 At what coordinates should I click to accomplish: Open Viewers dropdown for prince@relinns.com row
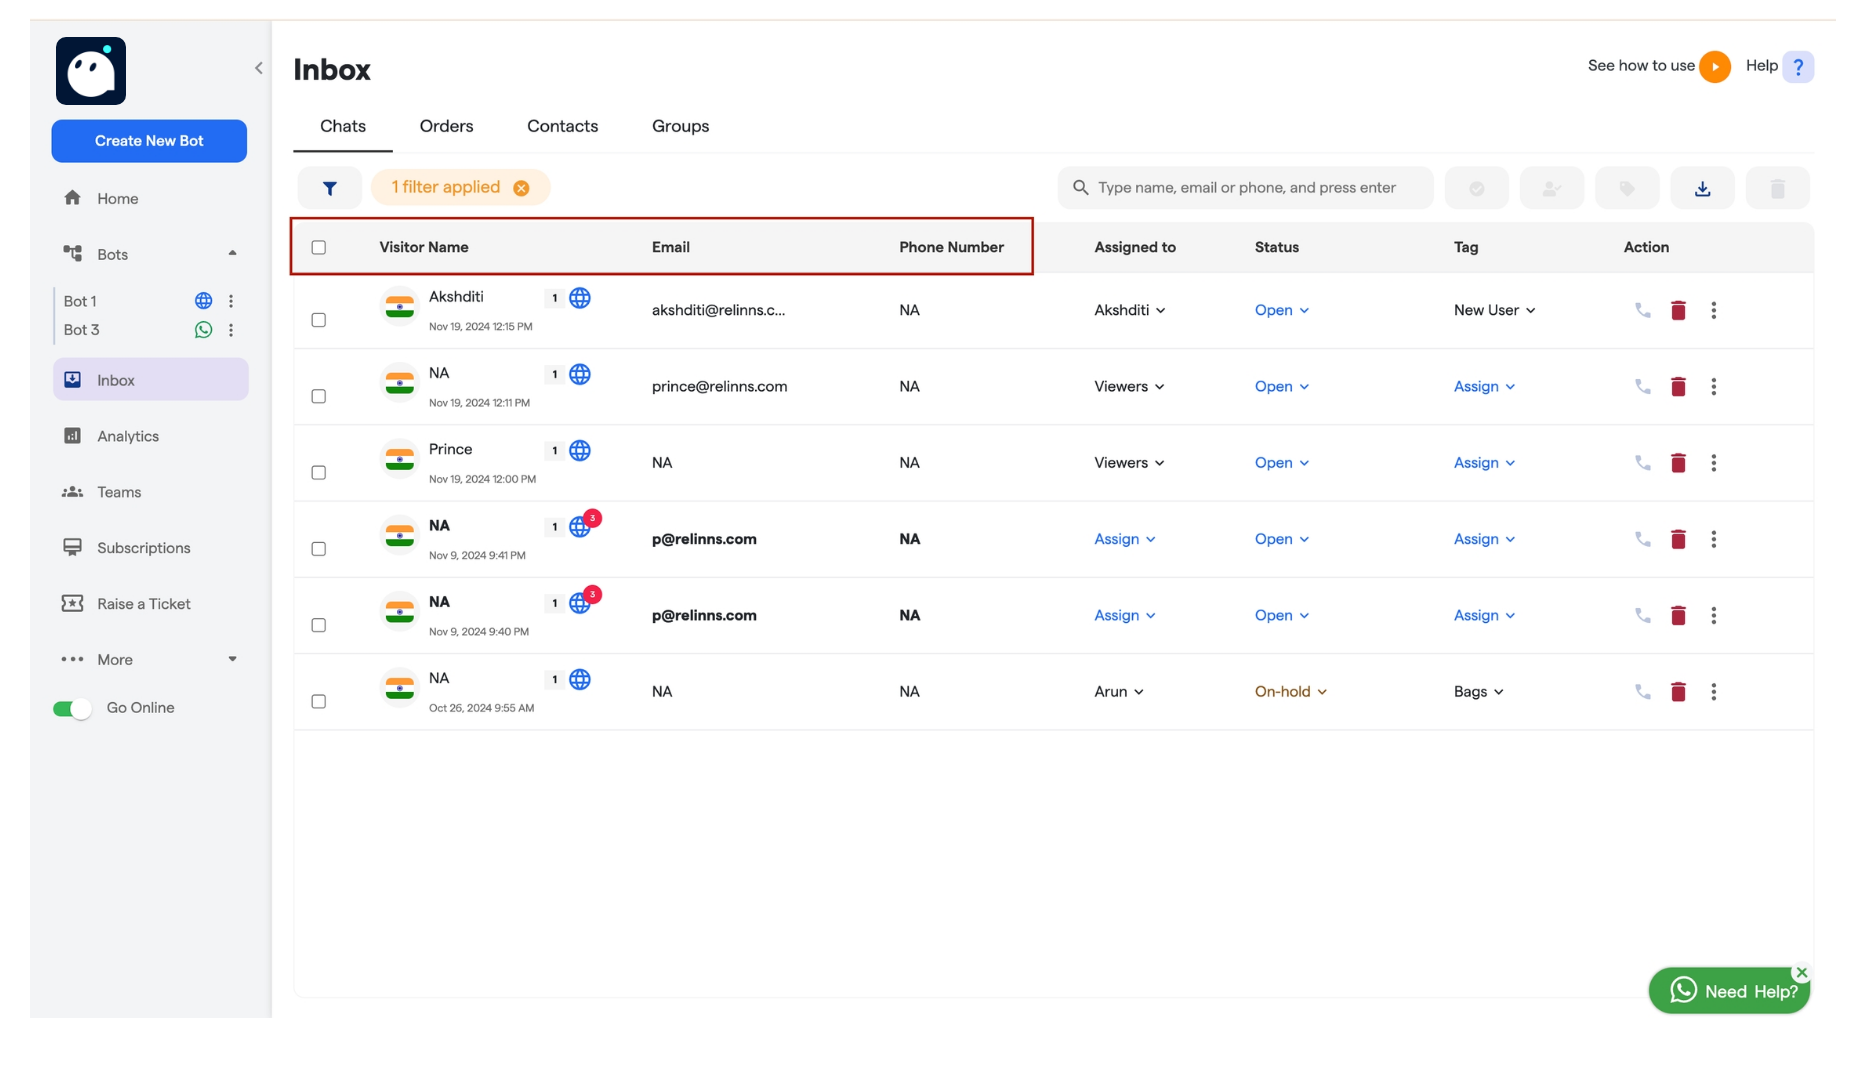pos(1129,386)
